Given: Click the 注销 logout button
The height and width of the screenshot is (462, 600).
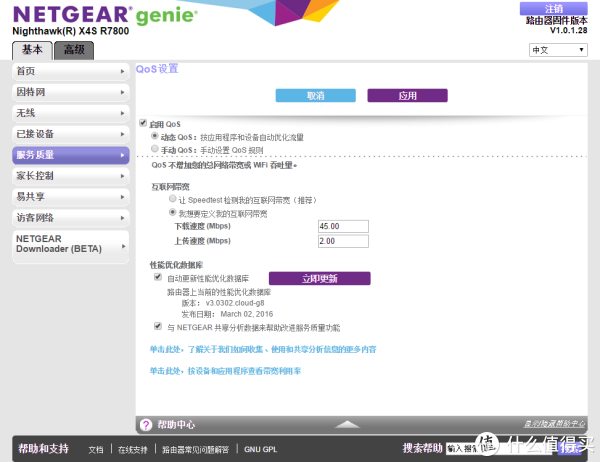Looking at the screenshot, I should (553, 8).
